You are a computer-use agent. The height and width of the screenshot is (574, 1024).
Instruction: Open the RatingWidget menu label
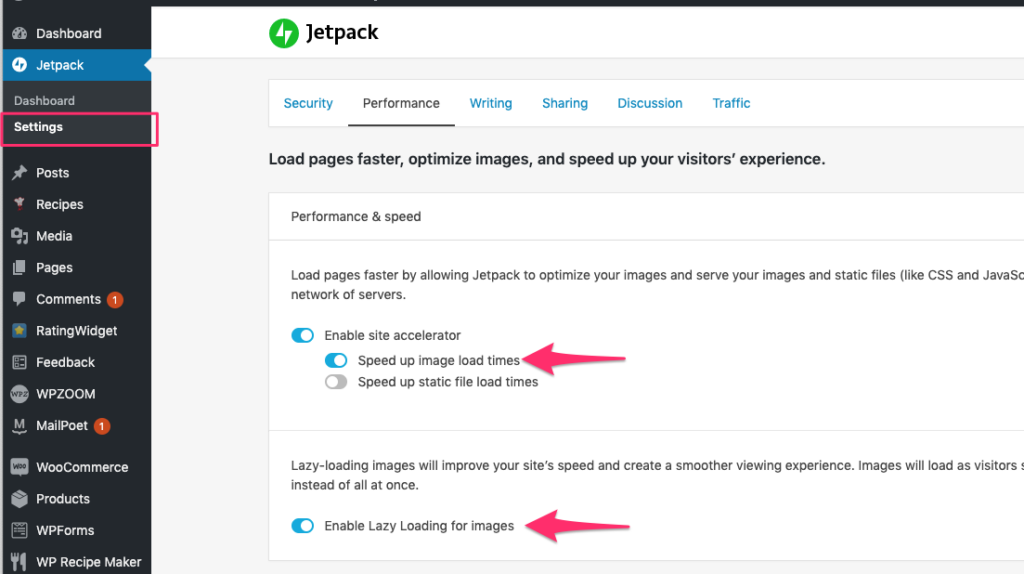[x=76, y=331]
